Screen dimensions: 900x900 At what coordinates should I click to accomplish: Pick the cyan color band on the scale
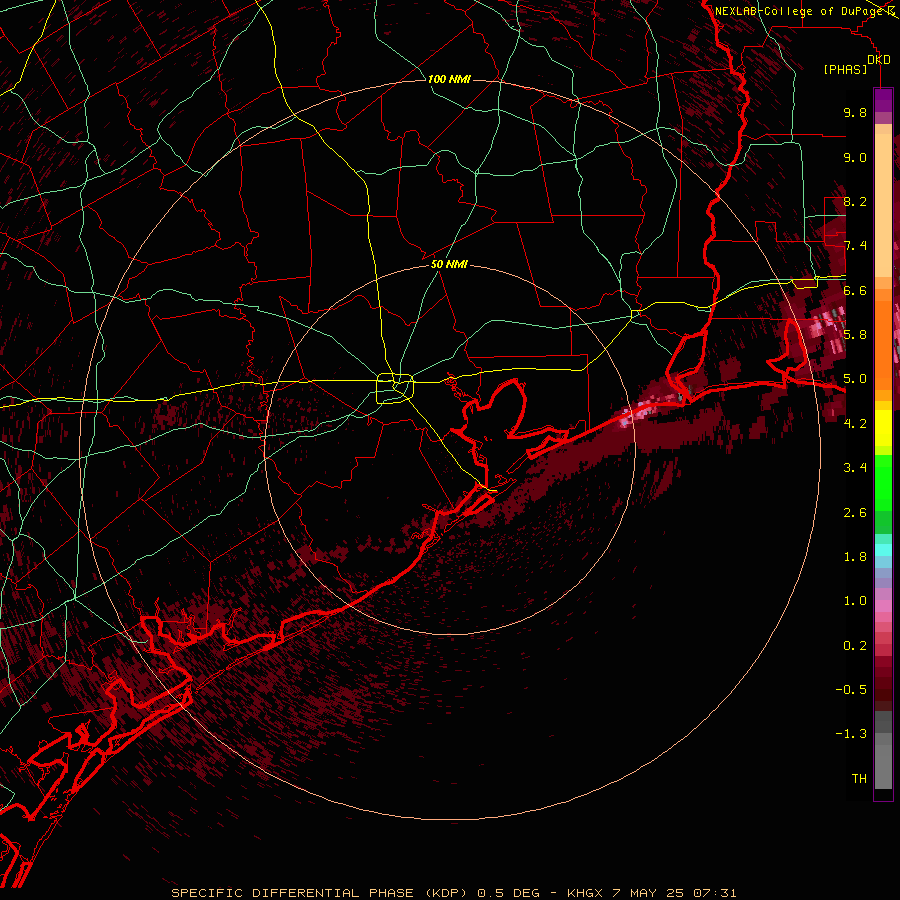pyautogui.click(x=883, y=550)
